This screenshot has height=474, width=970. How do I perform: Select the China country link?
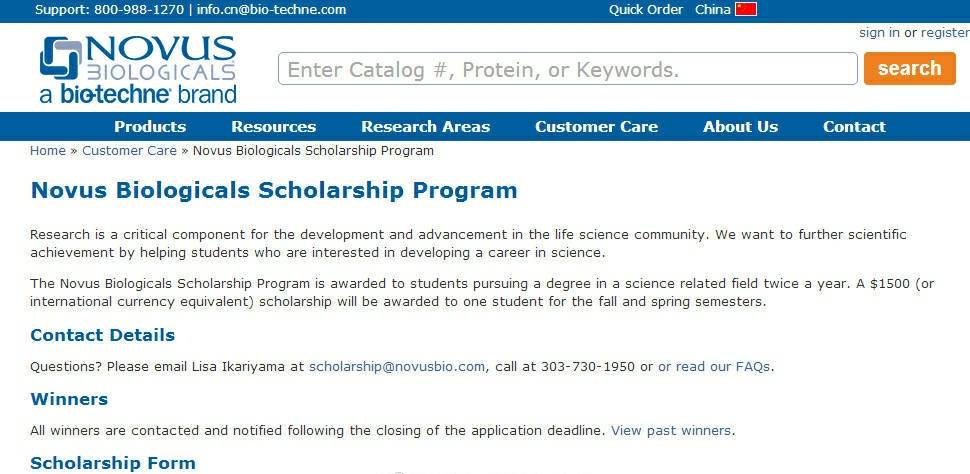pos(712,10)
